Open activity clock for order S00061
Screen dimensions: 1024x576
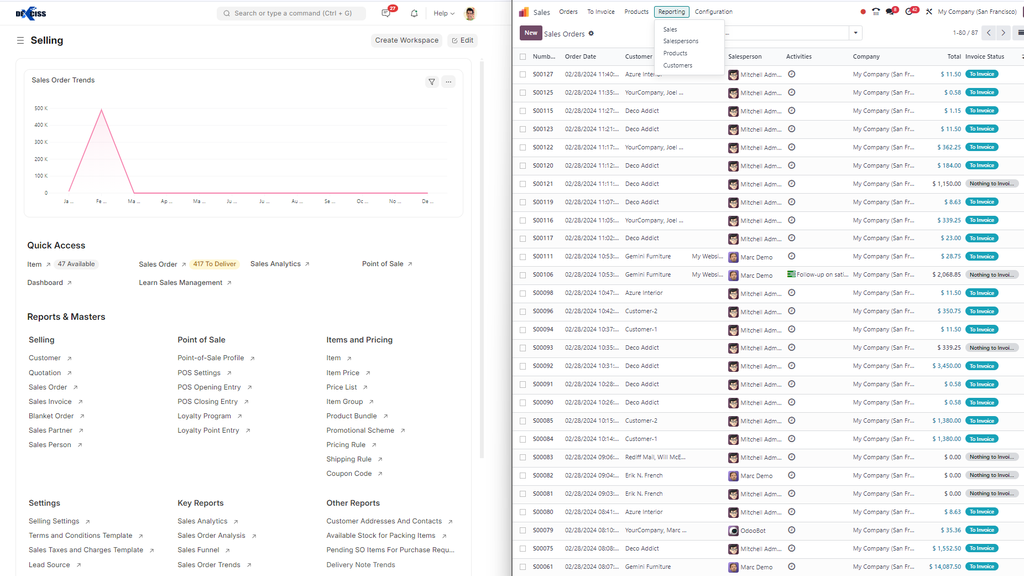(x=792, y=567)
